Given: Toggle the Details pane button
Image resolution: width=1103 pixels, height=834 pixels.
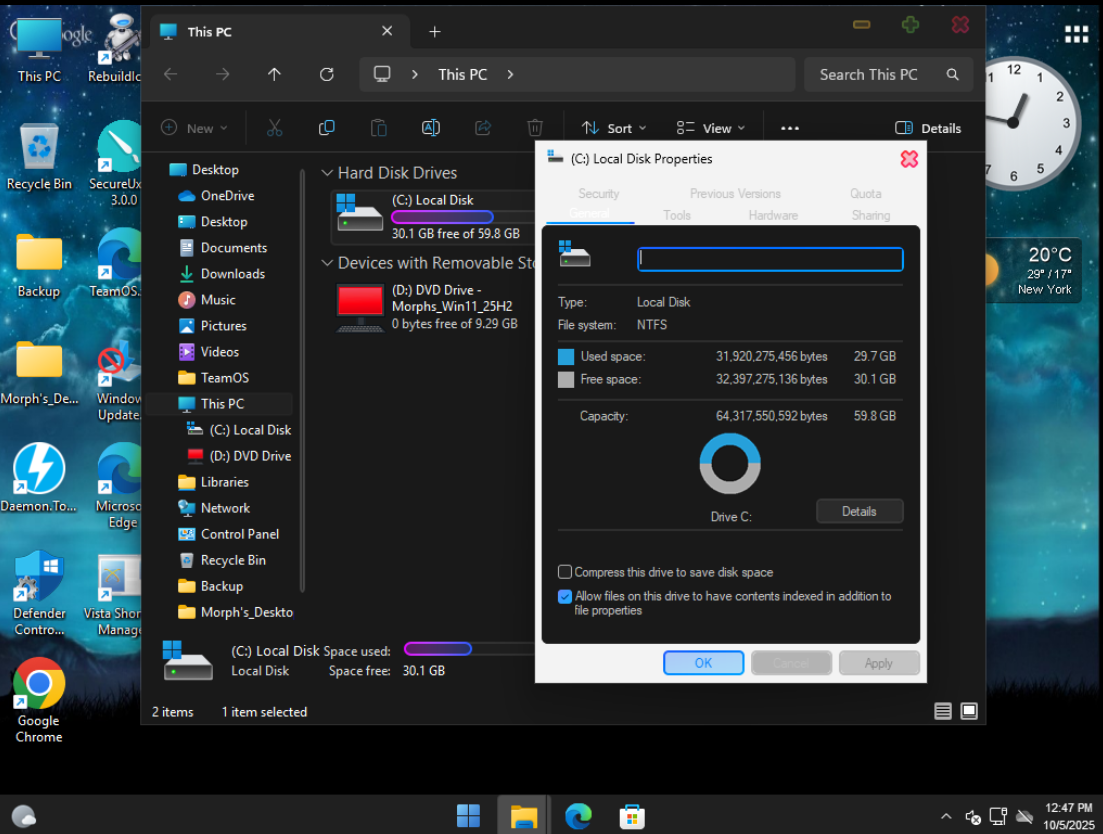Looking at the screenshot, I should click(927, 128).
